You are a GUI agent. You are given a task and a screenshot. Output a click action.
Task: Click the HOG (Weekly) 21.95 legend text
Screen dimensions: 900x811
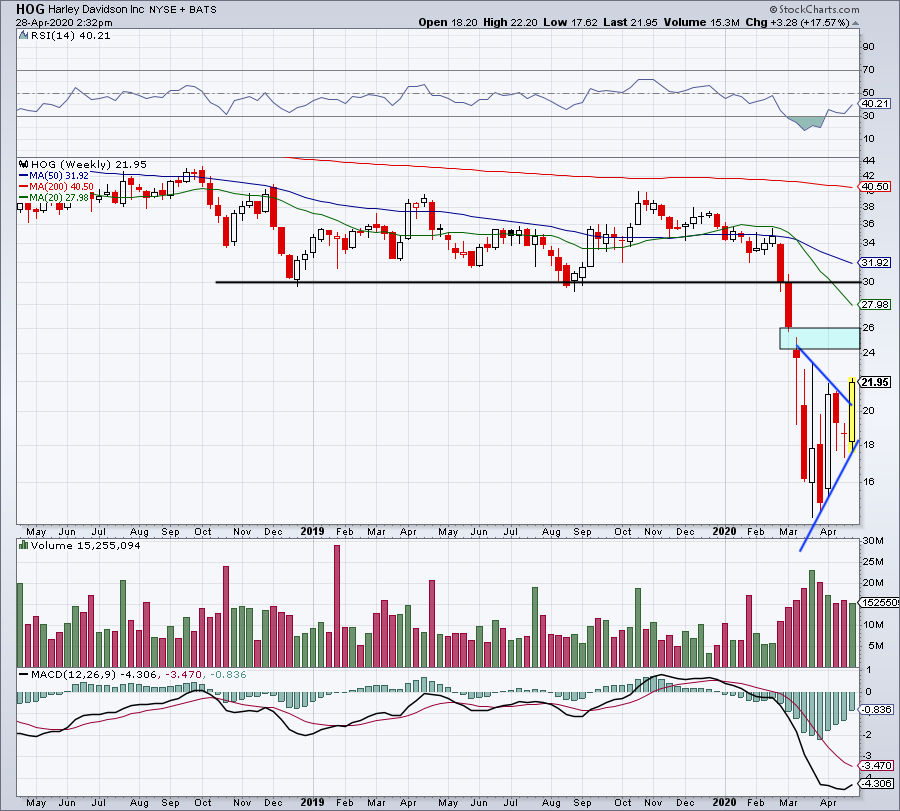coord(89,165)
